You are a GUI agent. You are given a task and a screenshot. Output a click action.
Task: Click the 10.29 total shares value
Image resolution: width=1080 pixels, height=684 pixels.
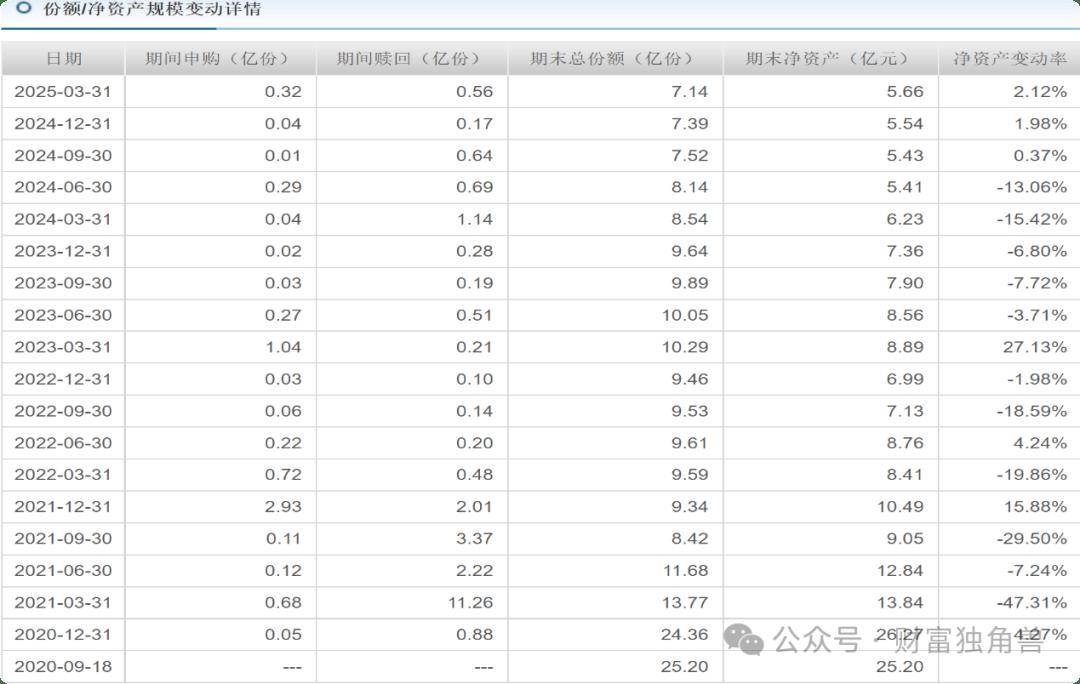click(685, 347)
